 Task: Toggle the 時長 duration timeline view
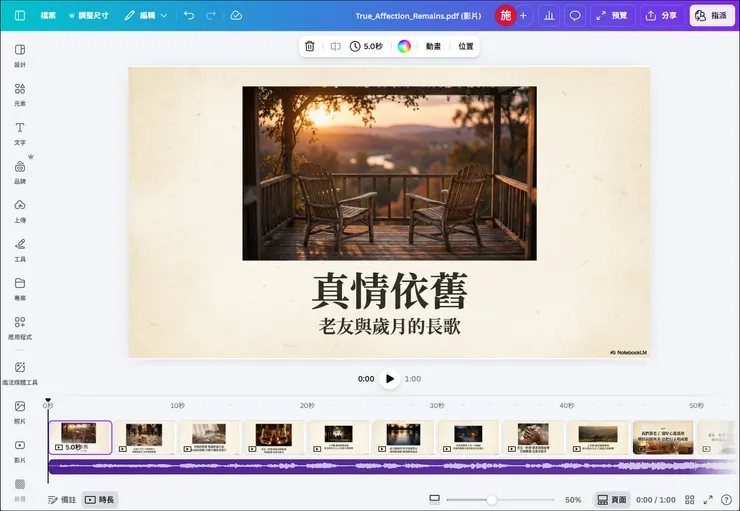[x=100, y=500]
